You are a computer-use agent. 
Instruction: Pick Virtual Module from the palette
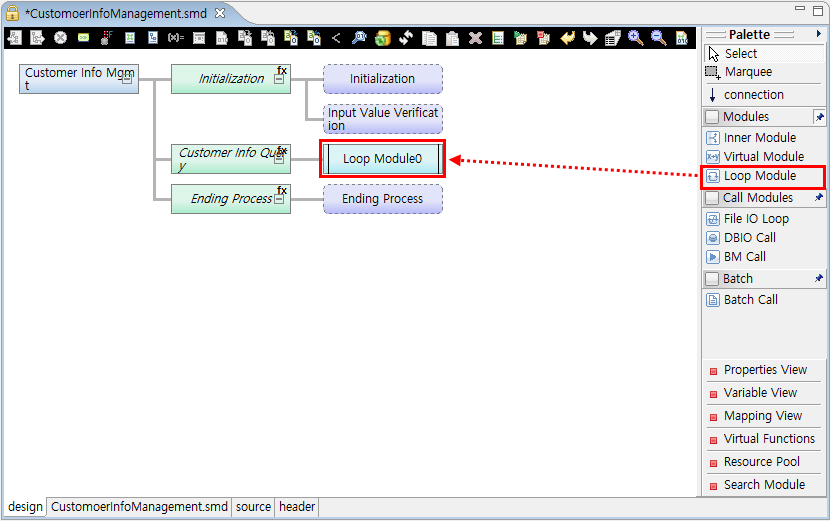click(764, 157)
